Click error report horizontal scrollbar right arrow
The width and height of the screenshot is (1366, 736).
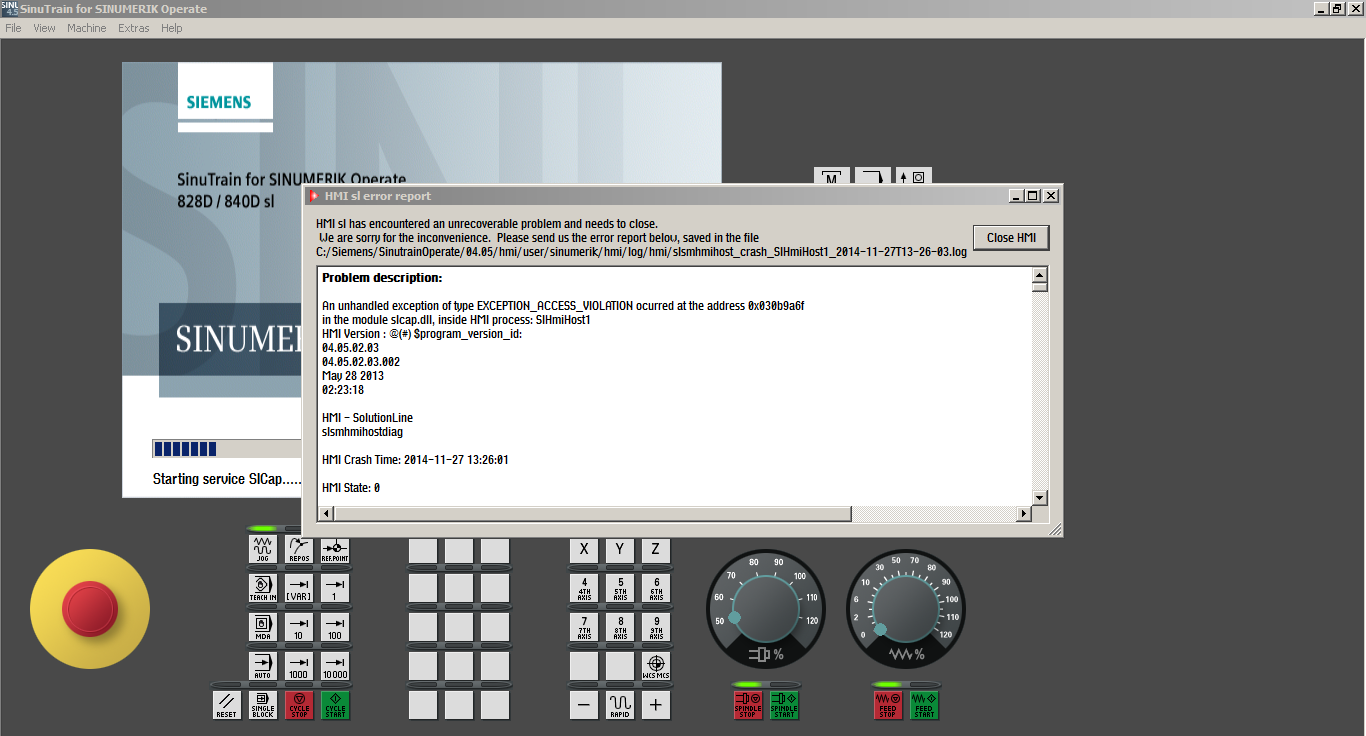point(1023,514)
